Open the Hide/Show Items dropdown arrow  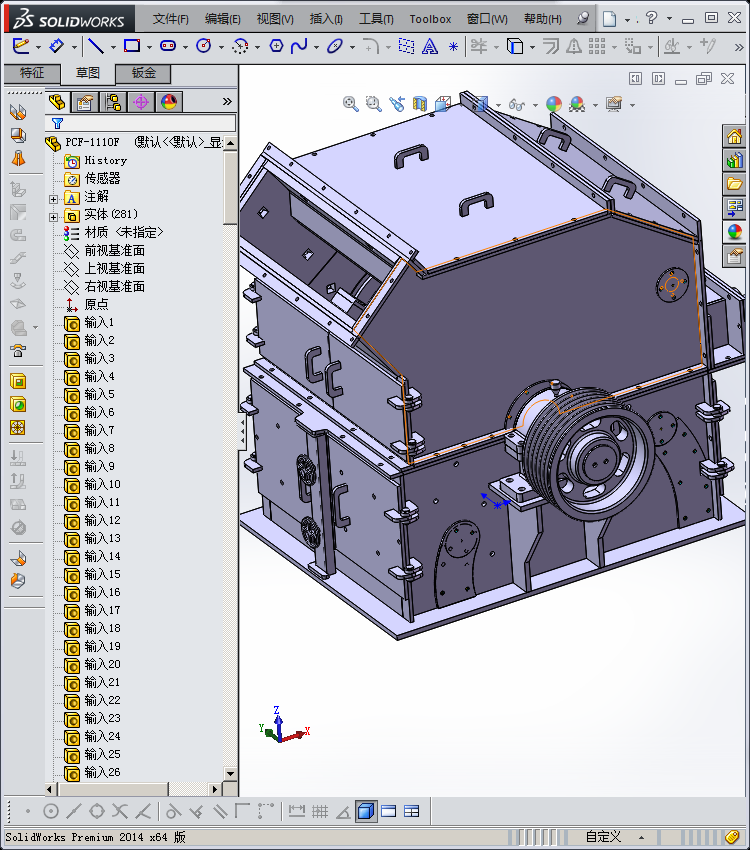click(x=535, y=105)
